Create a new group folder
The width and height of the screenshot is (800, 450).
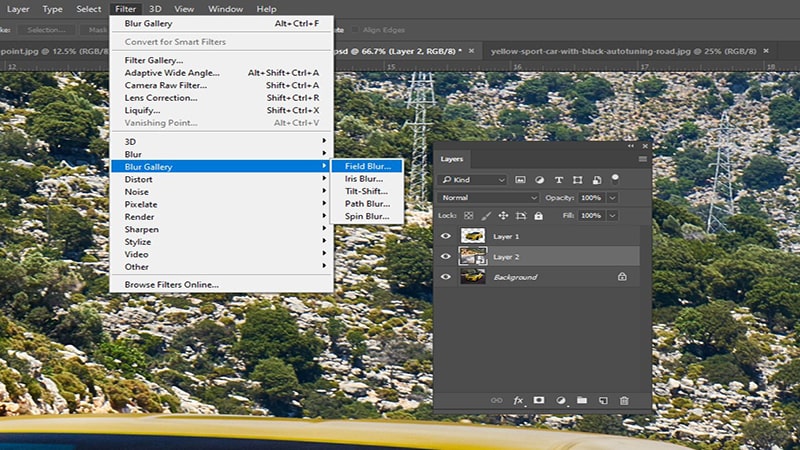pyautogui.click(x=582, y=401)
